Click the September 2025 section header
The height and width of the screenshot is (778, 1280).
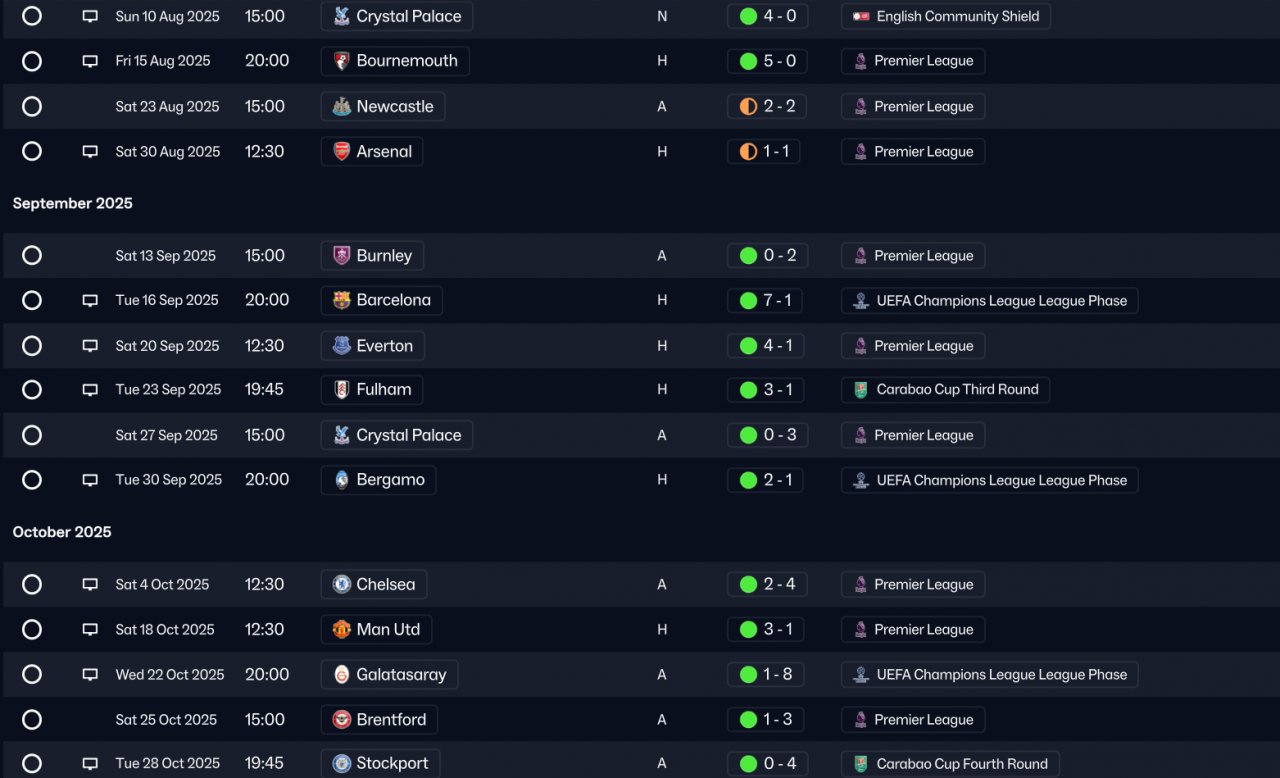[x=73, y=203]
